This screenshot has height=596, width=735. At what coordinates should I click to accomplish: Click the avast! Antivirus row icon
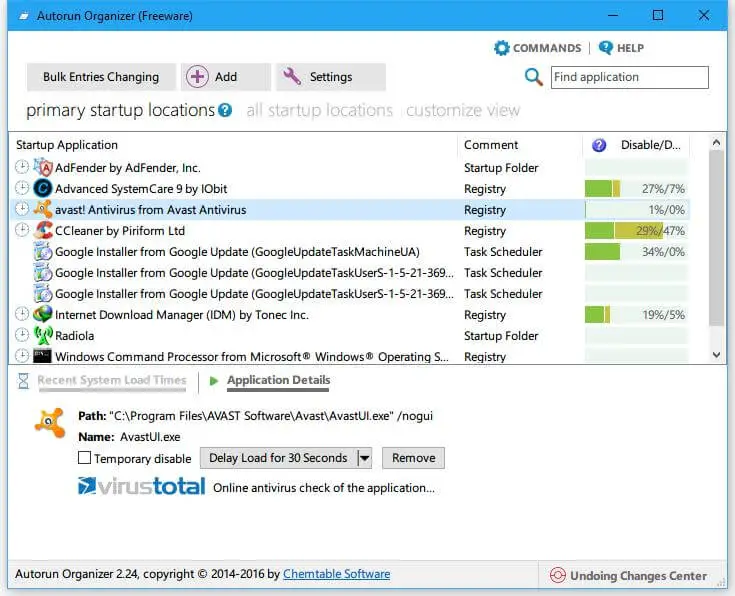click(x=43, y=209)
